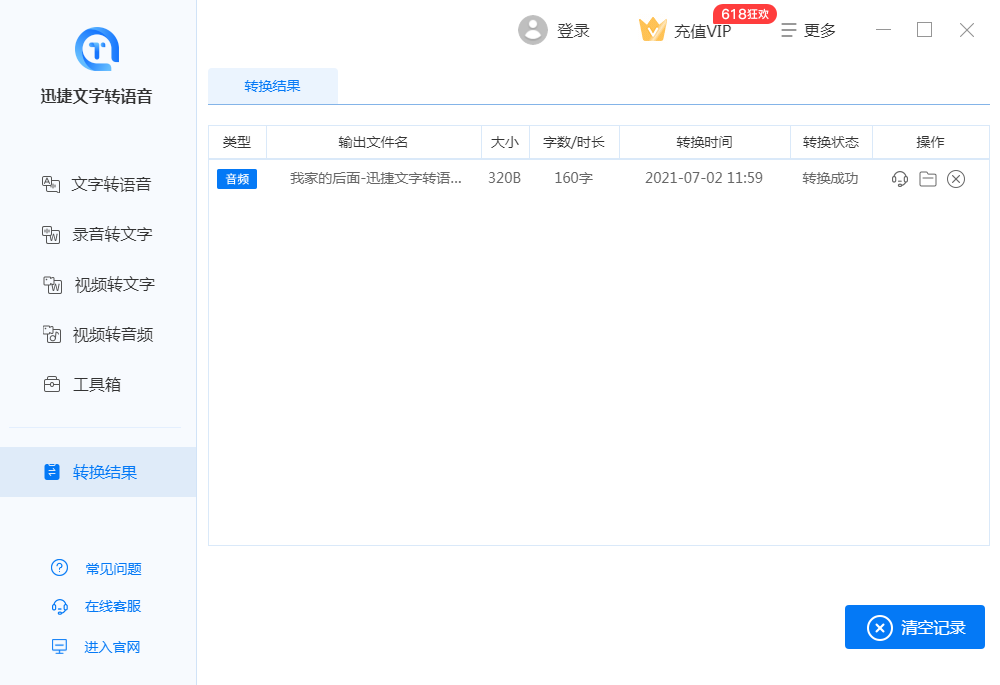This screenshot has width=1000, height=685.
Task: Click the 类型 column header
Action: tap(237, 142)
